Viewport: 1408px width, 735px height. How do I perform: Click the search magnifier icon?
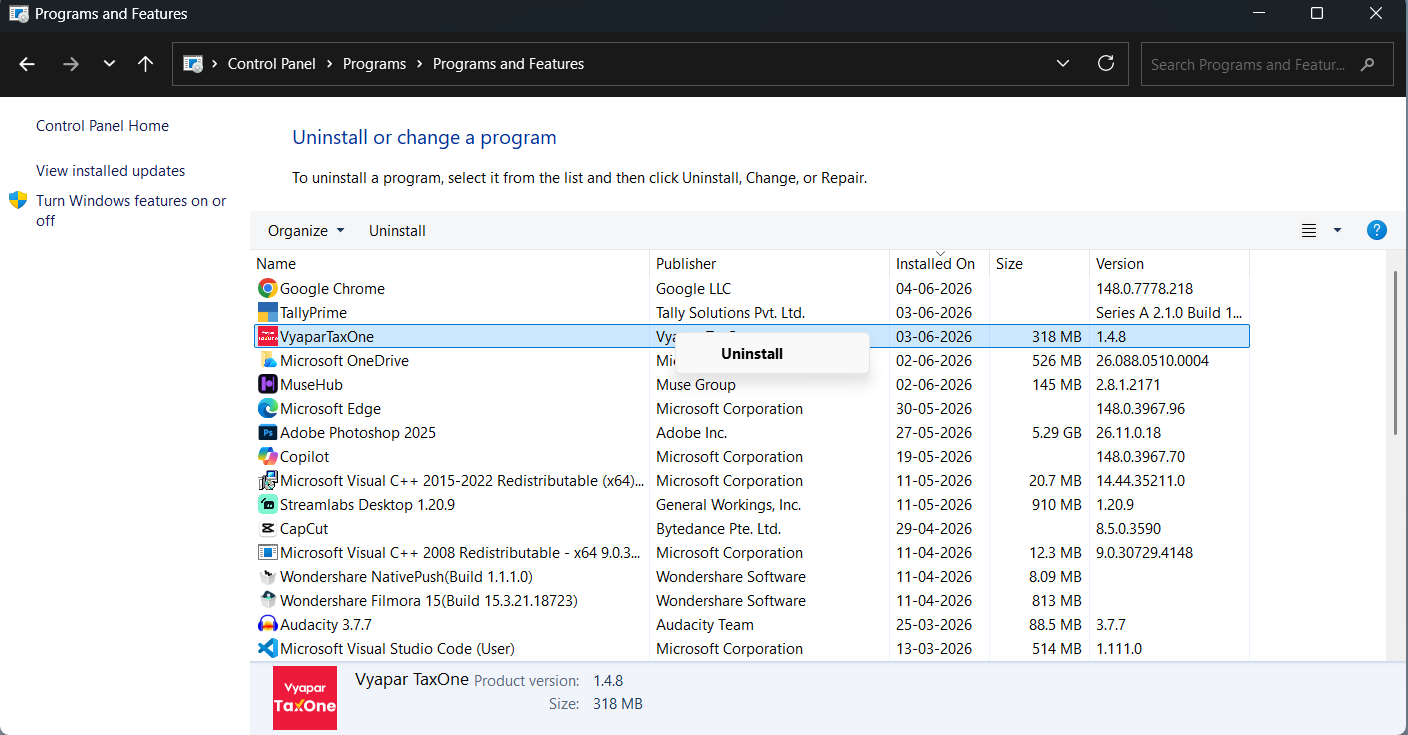(x=1368, y=64)
